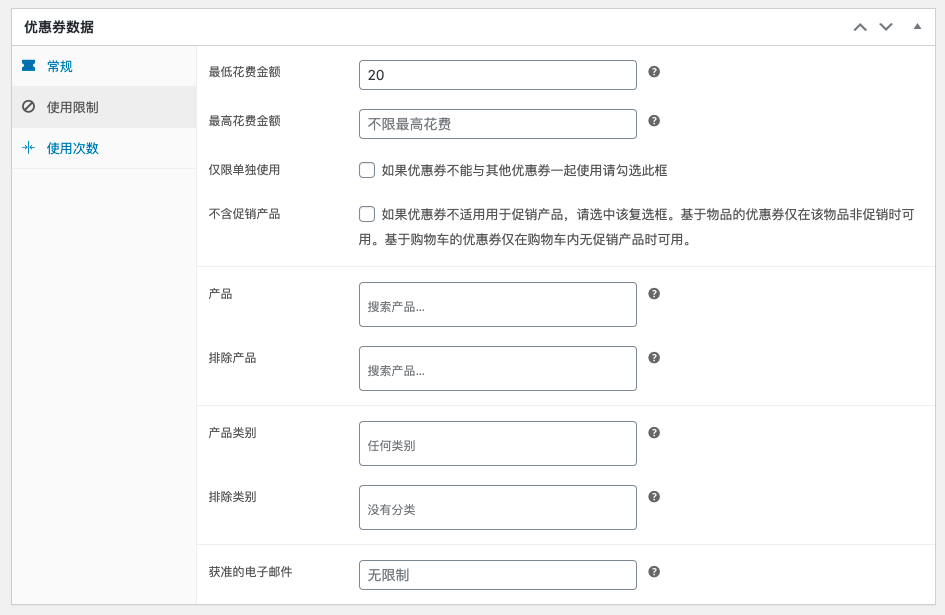Move 优惠券数据 panel up with arrow

coord(860,27)
